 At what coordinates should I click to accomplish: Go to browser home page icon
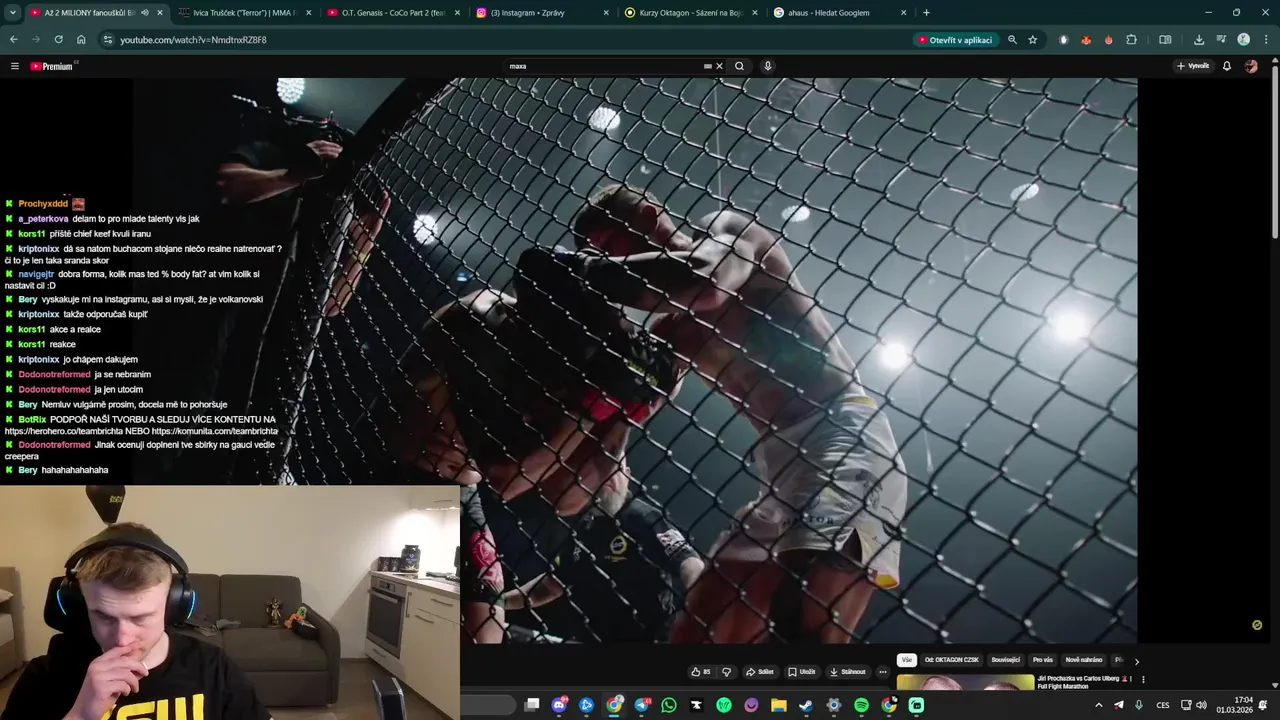point(81,40)
